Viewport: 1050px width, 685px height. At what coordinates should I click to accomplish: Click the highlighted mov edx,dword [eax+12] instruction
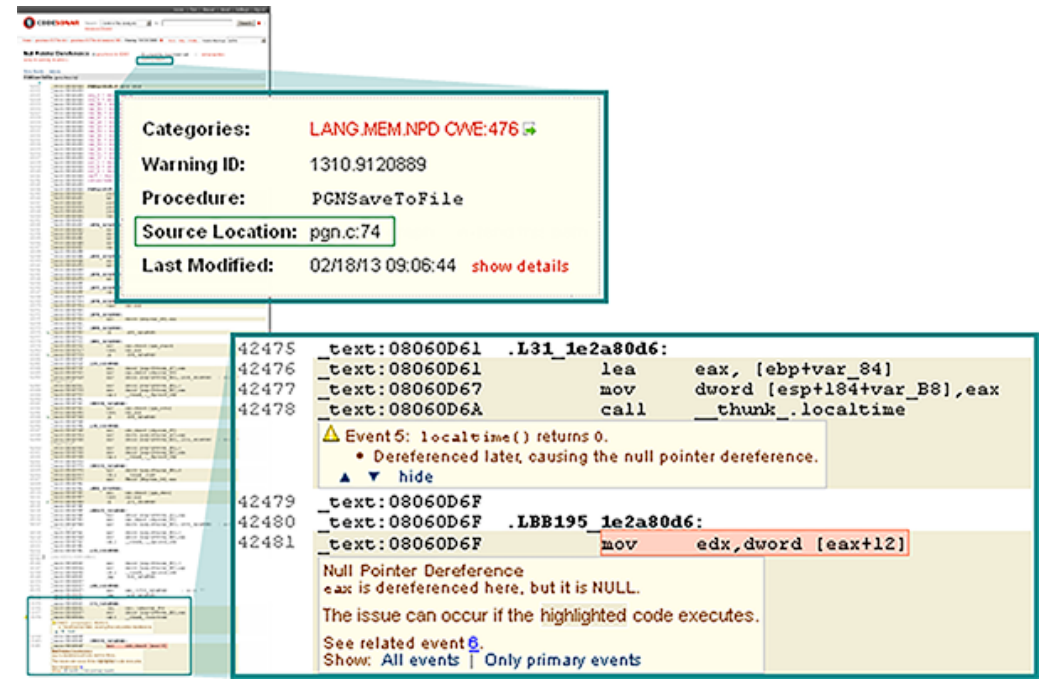tap(756, 544)
